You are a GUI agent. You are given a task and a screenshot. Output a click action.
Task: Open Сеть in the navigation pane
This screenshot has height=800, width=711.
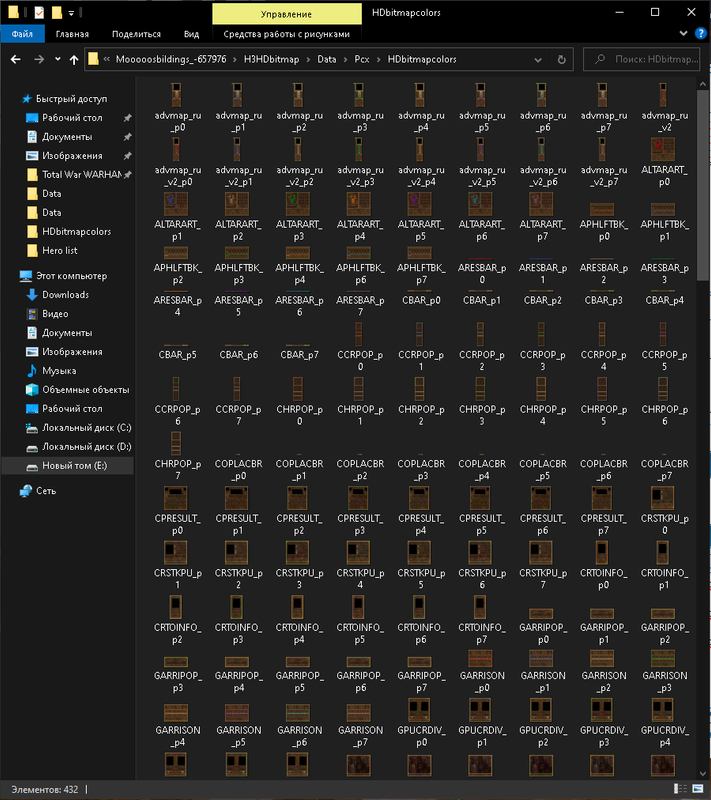pos(45,491)
